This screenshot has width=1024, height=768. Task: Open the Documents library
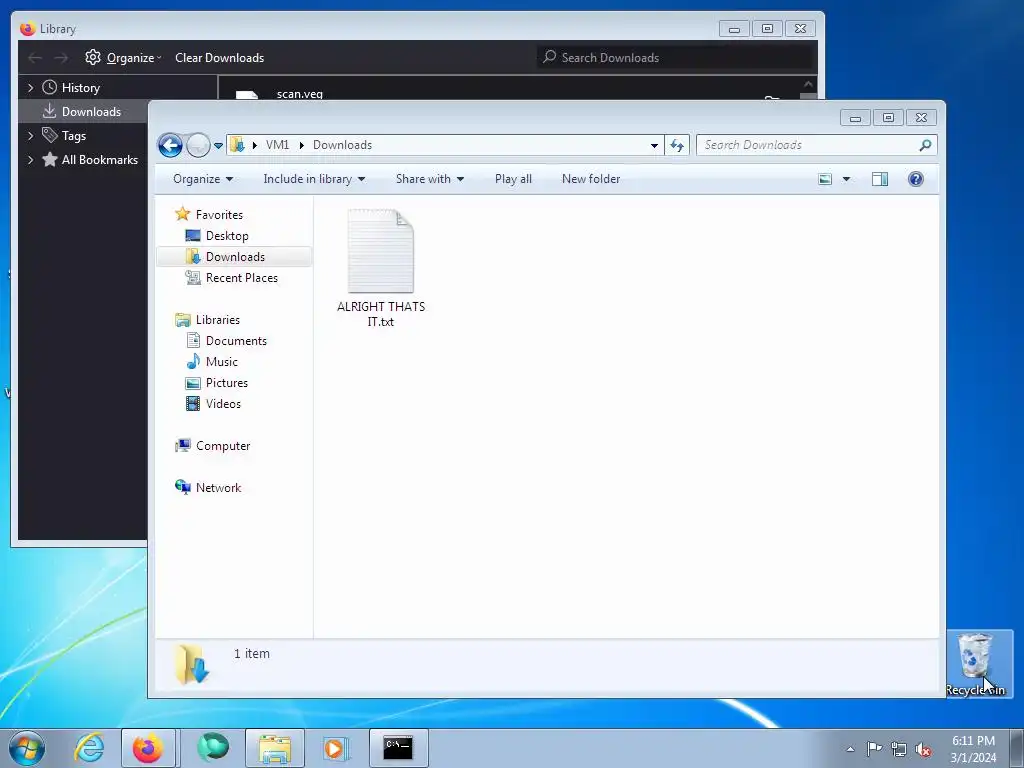click(236, 341)
